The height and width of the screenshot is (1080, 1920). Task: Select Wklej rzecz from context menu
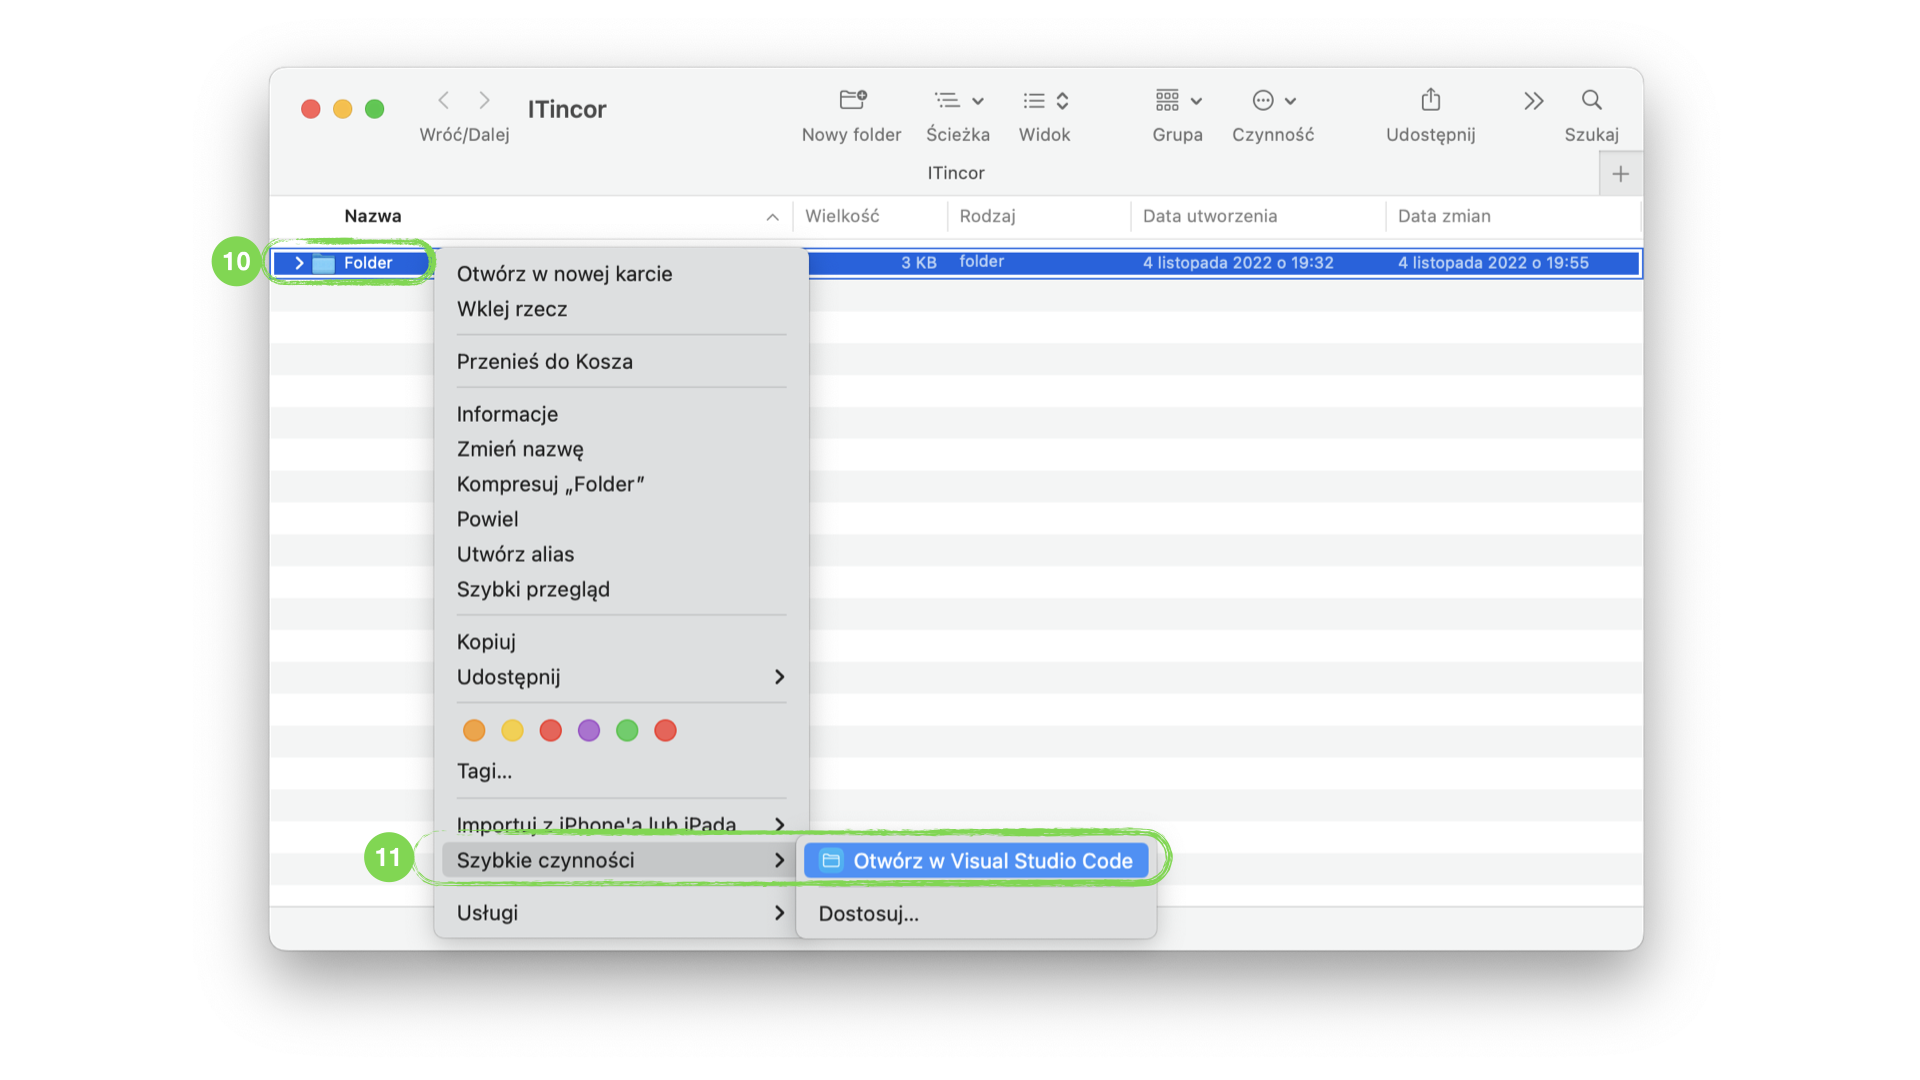coord(512,309)
